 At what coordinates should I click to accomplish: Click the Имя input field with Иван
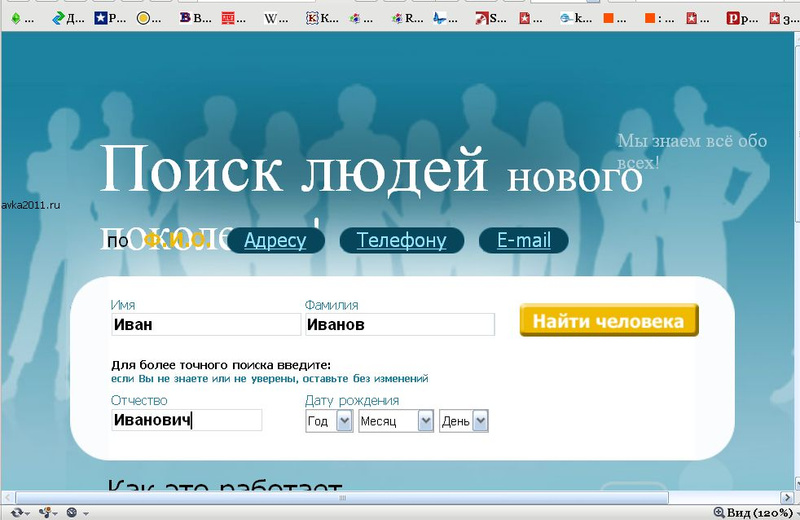point(205,325)
